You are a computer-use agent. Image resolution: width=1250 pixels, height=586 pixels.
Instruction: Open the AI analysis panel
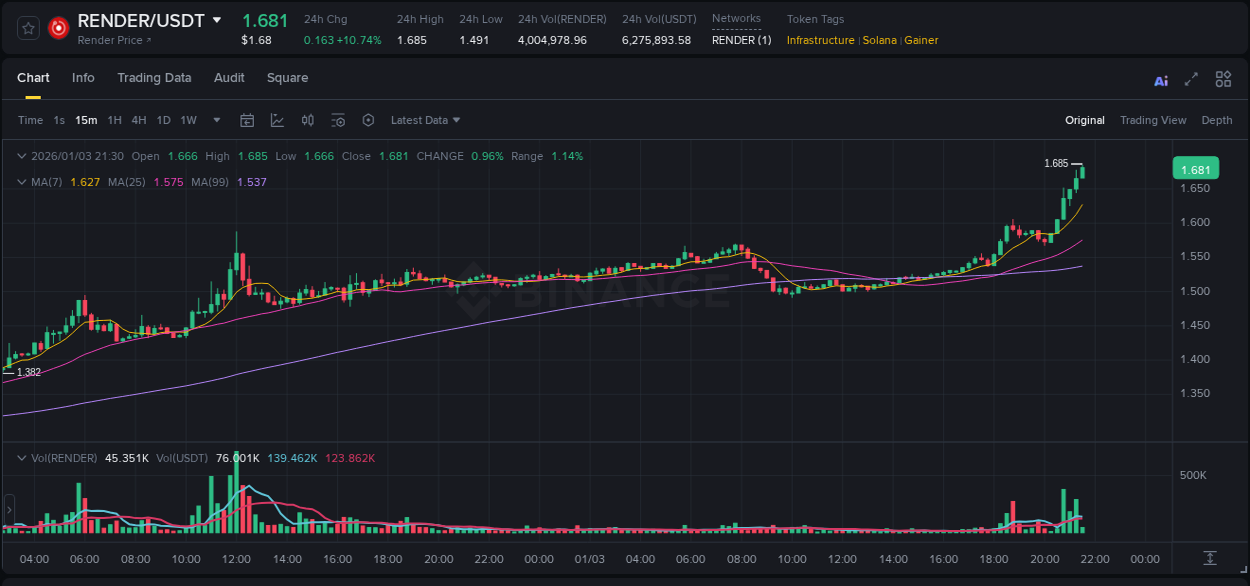(x=1160, y=79)
